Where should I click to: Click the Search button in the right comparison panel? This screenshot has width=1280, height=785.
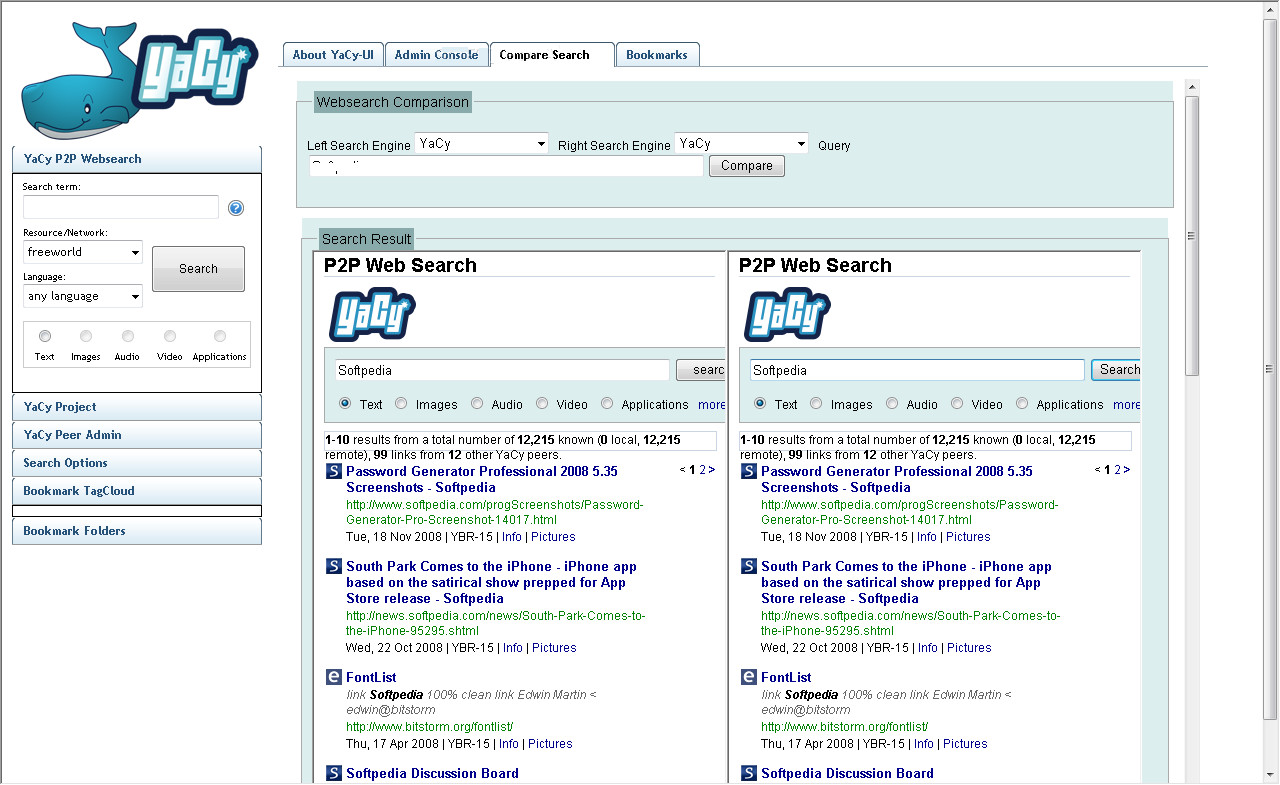1117,370
